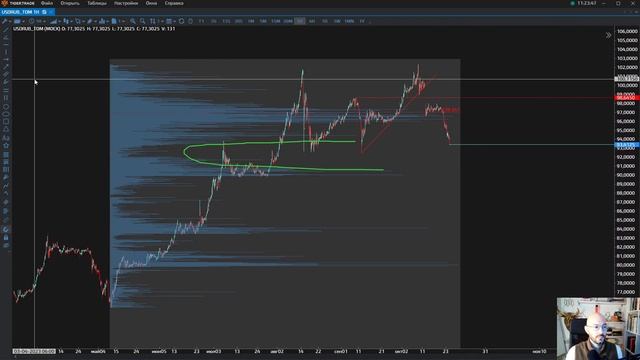Expand the side panel with double chevron
This screenshot has width=640, height=360.
(x=608, y=35)
